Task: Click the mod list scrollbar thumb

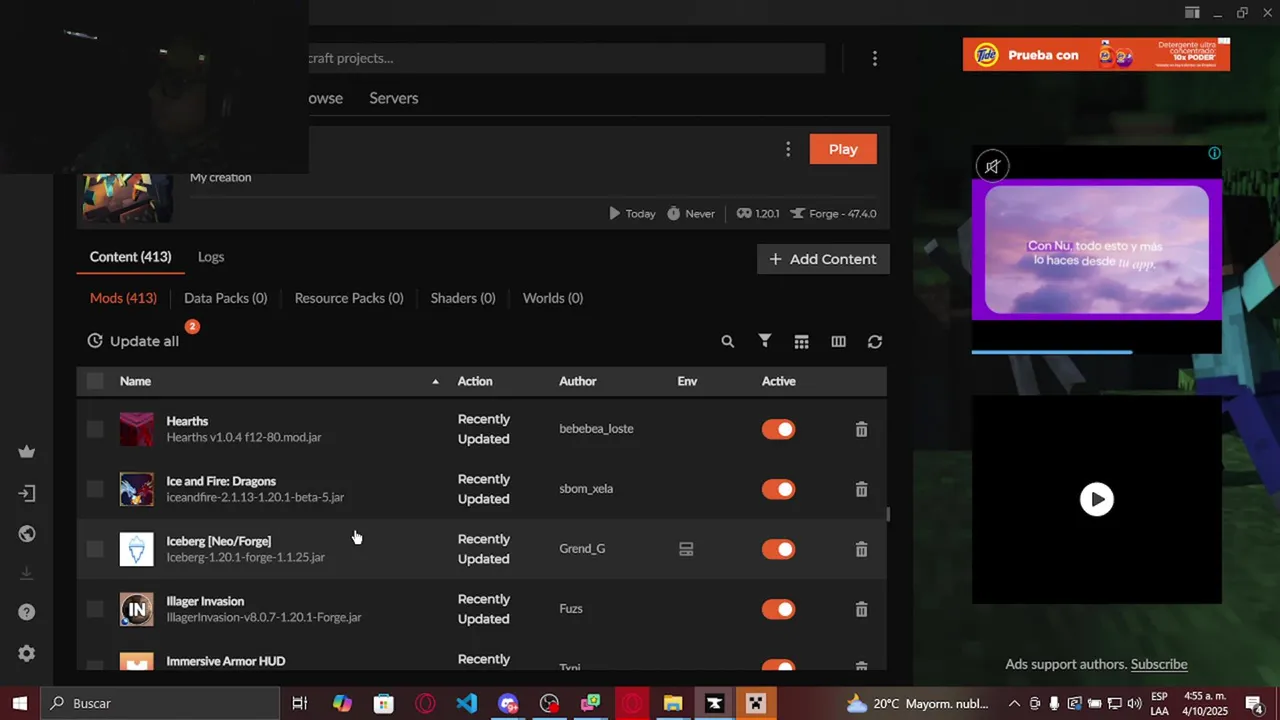Action: tap(887, 515)
